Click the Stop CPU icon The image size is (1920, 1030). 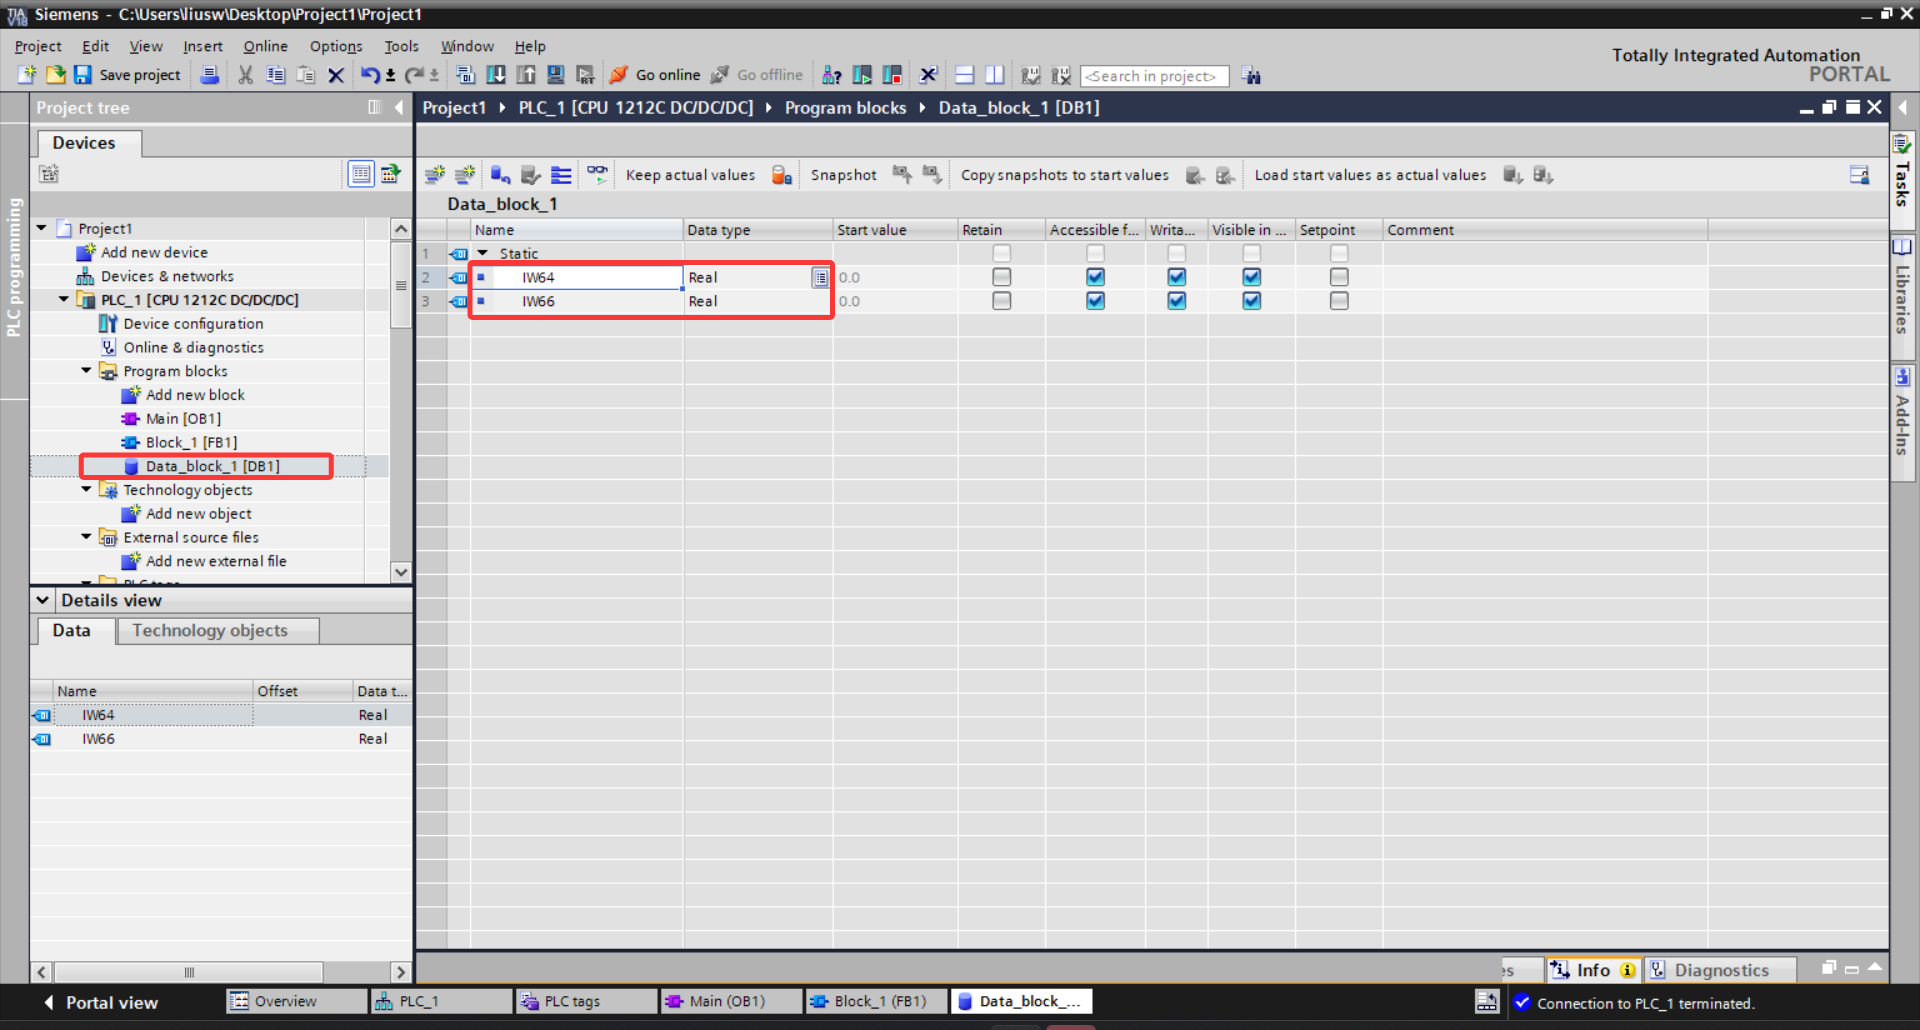[892, 75]
